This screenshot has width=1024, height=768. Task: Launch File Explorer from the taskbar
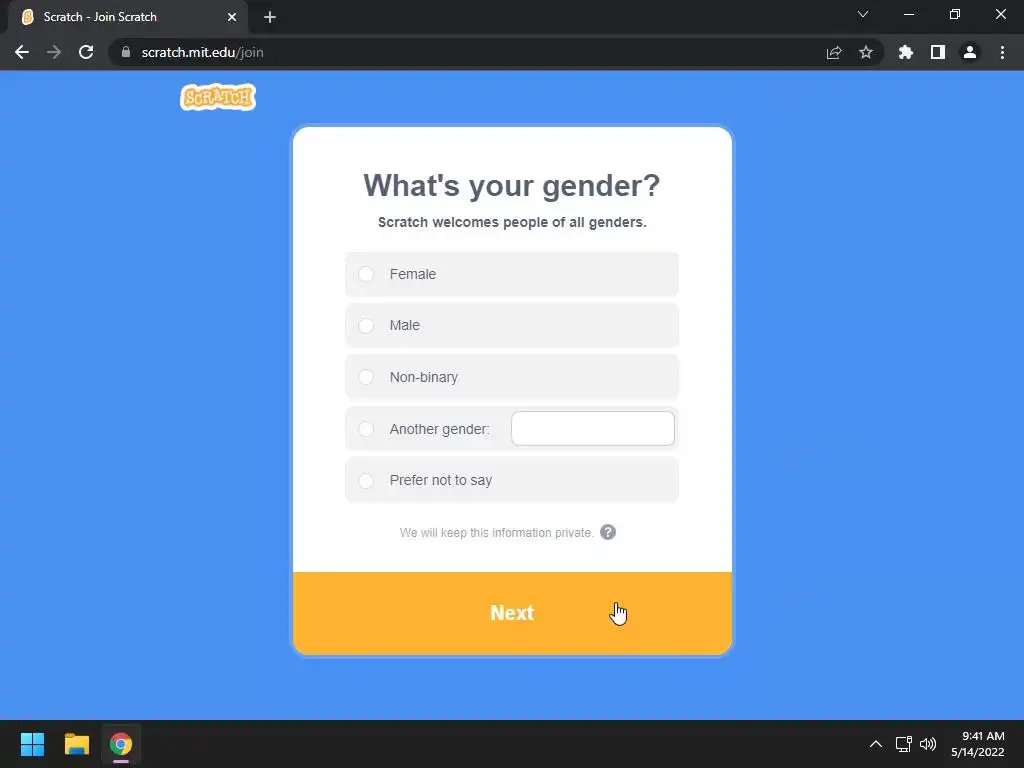tap(76, 744)
